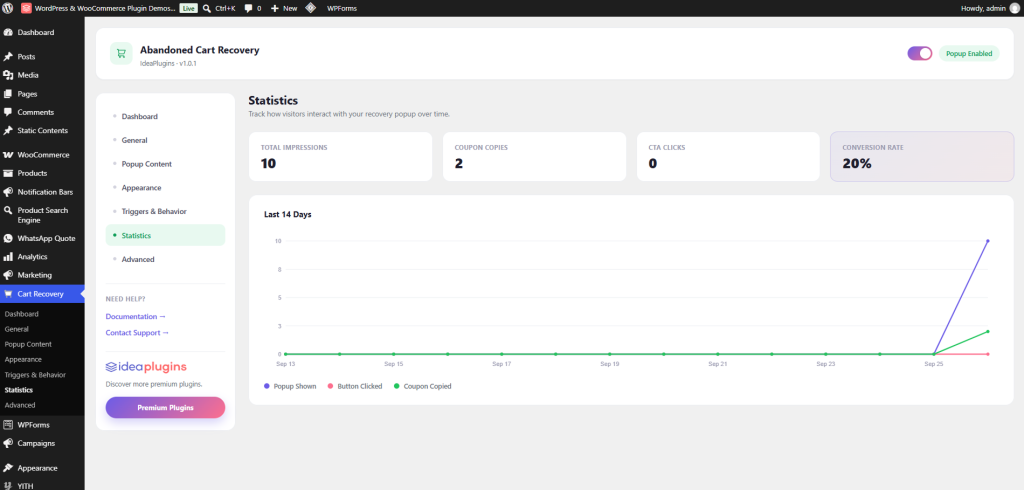Click the "Last 14 Days" chart title
This screenshot has width=1024, height=490.
pos(287,214)
